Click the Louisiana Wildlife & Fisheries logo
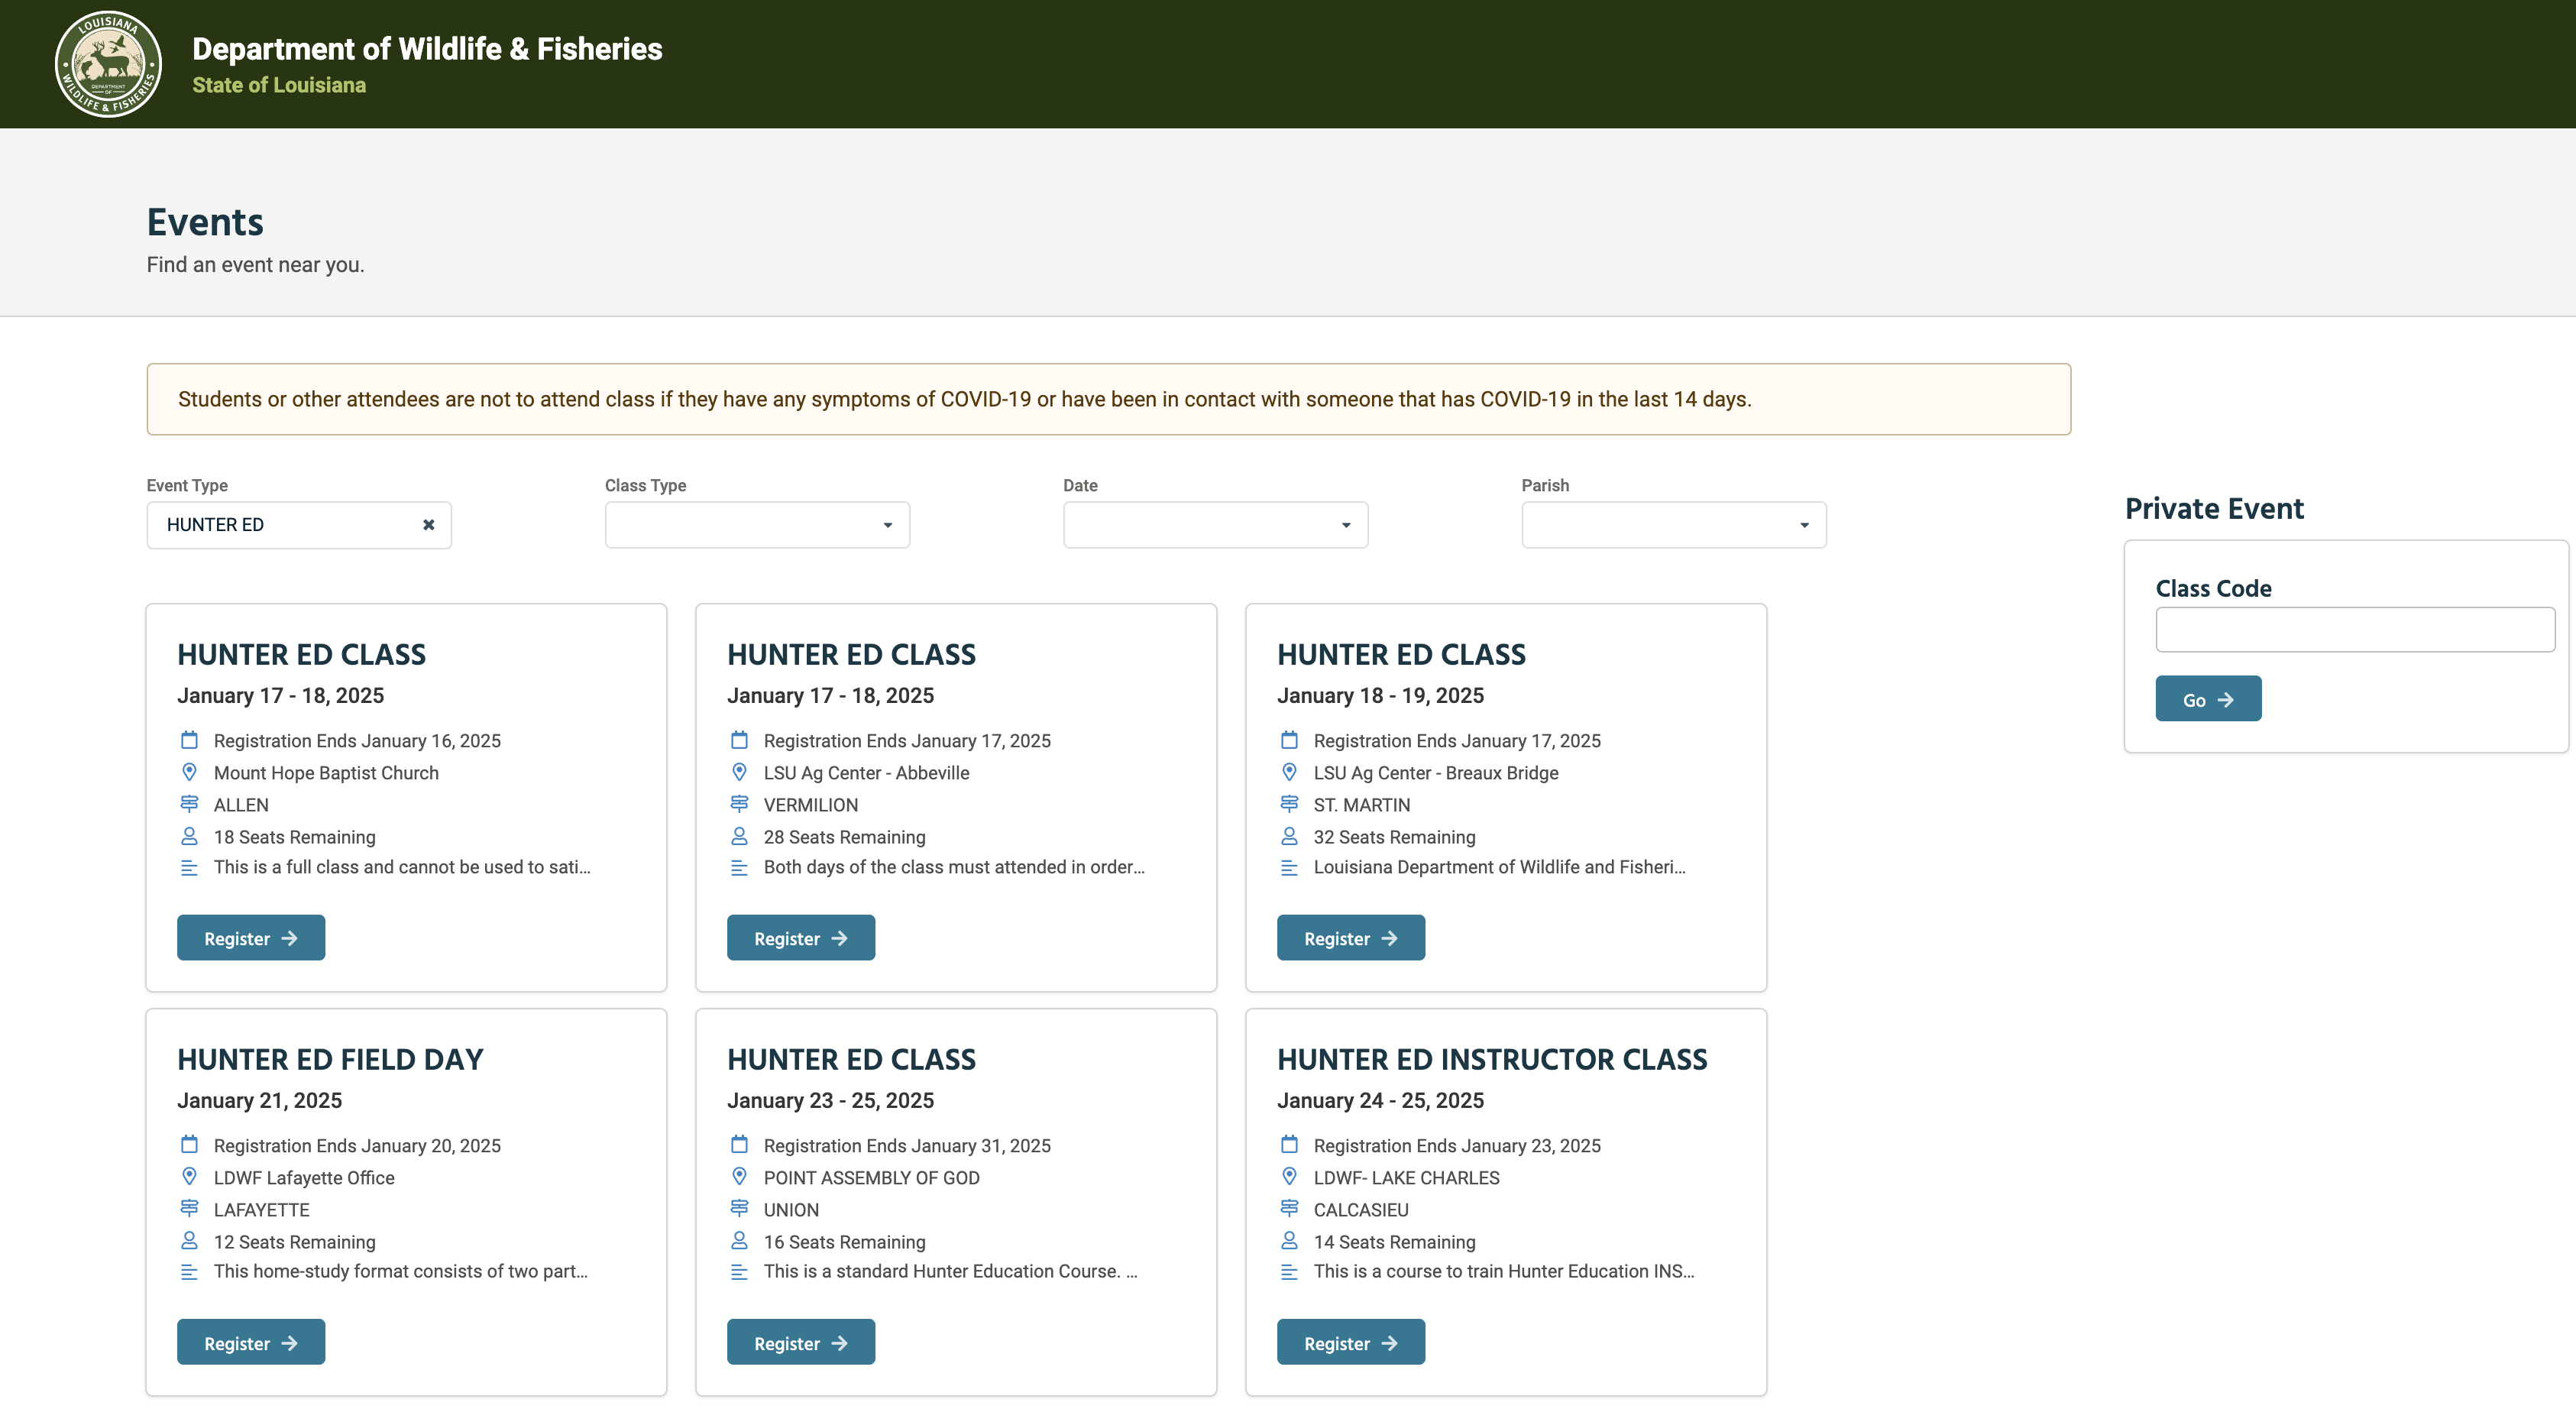 tap(108, 64)
